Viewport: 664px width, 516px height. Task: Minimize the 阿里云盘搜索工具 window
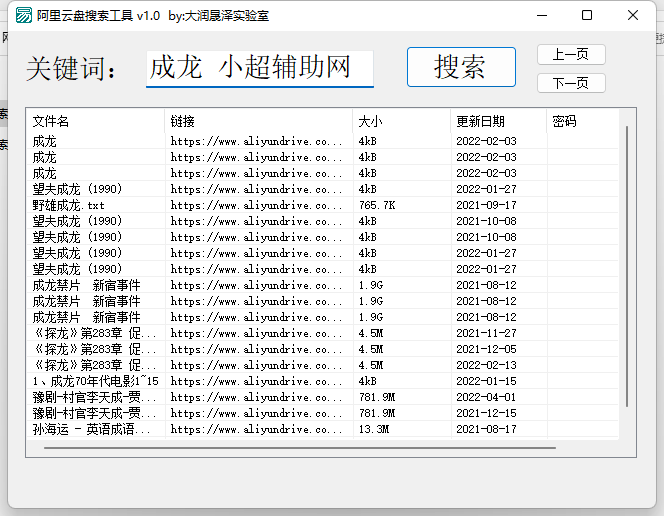542,15
